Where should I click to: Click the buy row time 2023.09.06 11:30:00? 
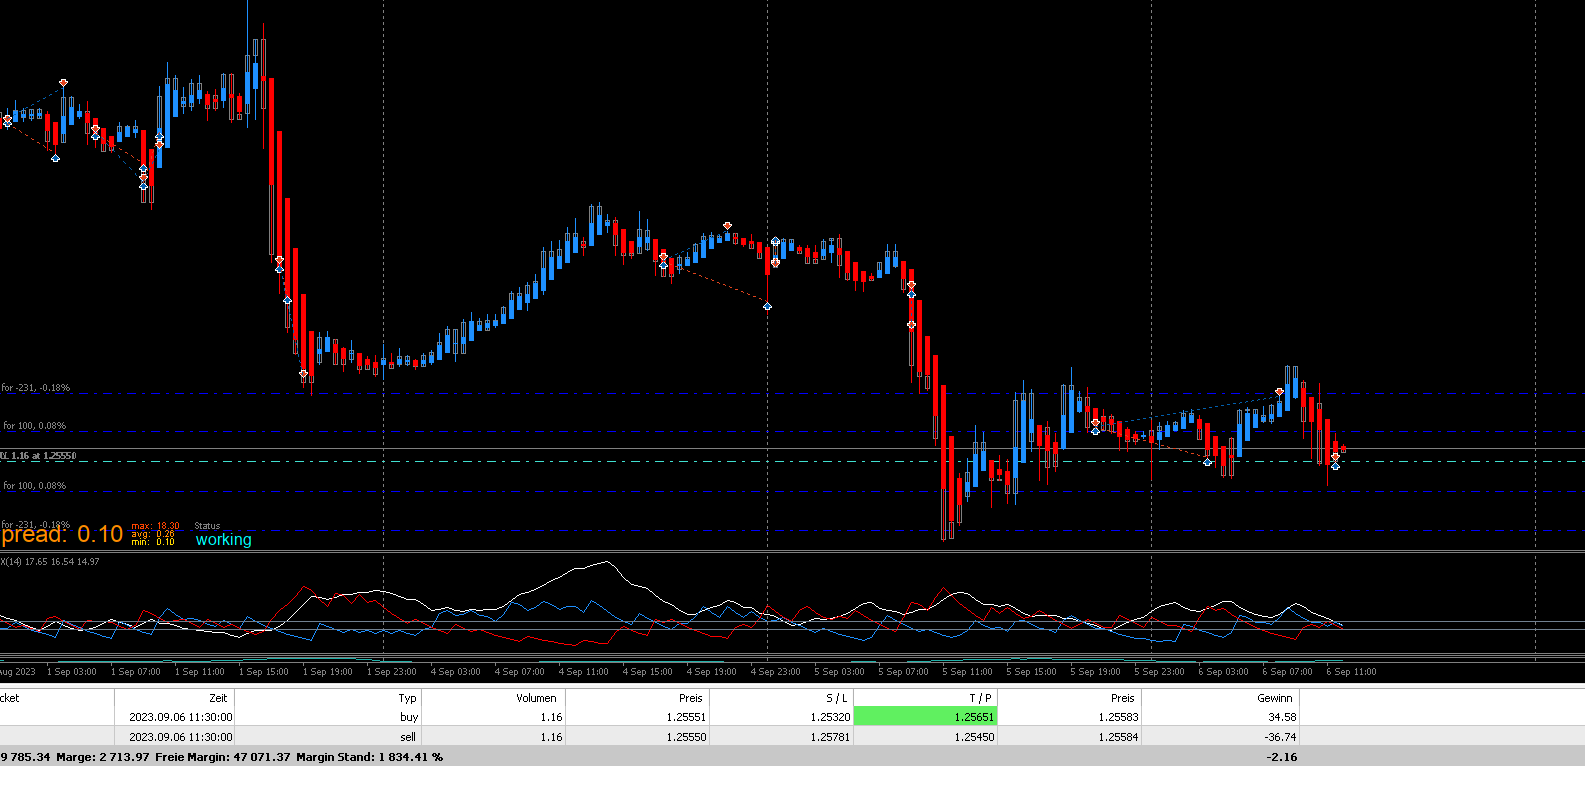point(181,717)
